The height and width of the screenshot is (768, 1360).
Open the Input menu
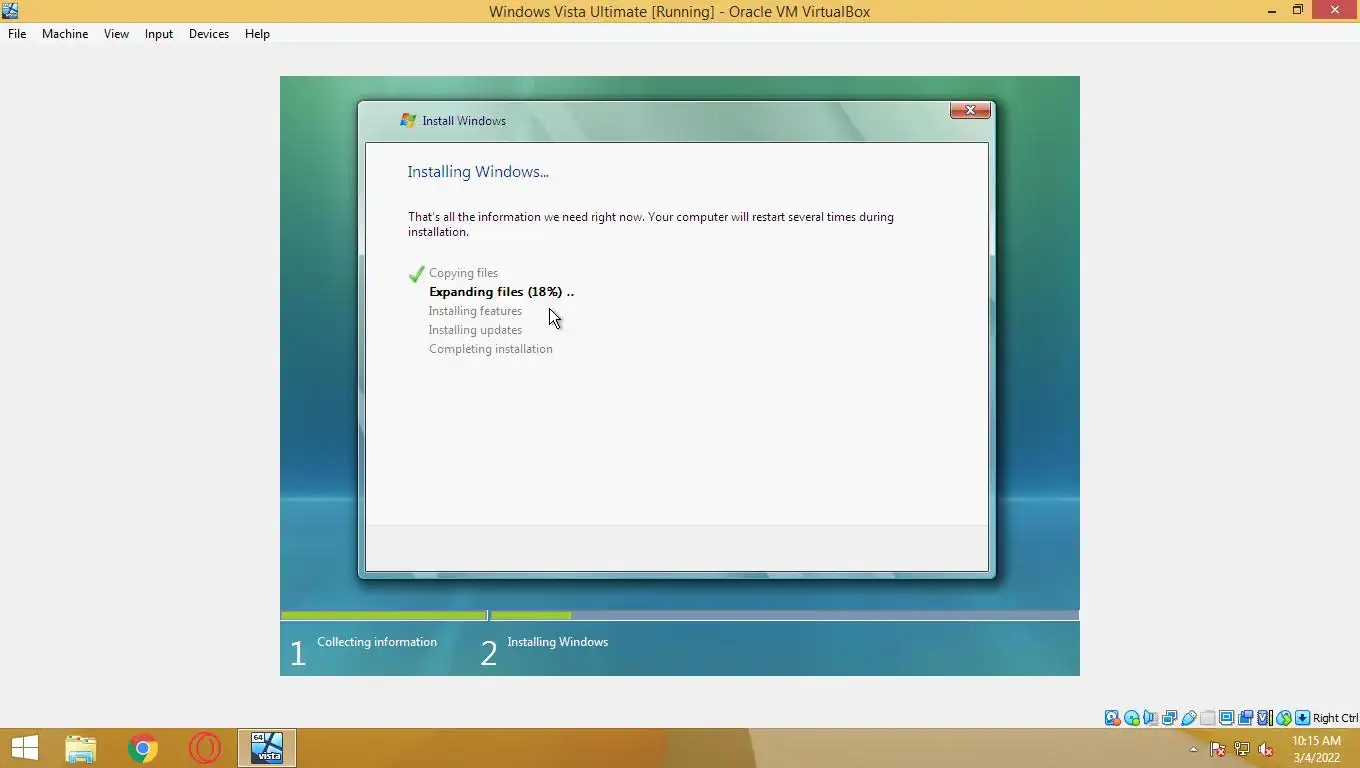pos(159,34)
